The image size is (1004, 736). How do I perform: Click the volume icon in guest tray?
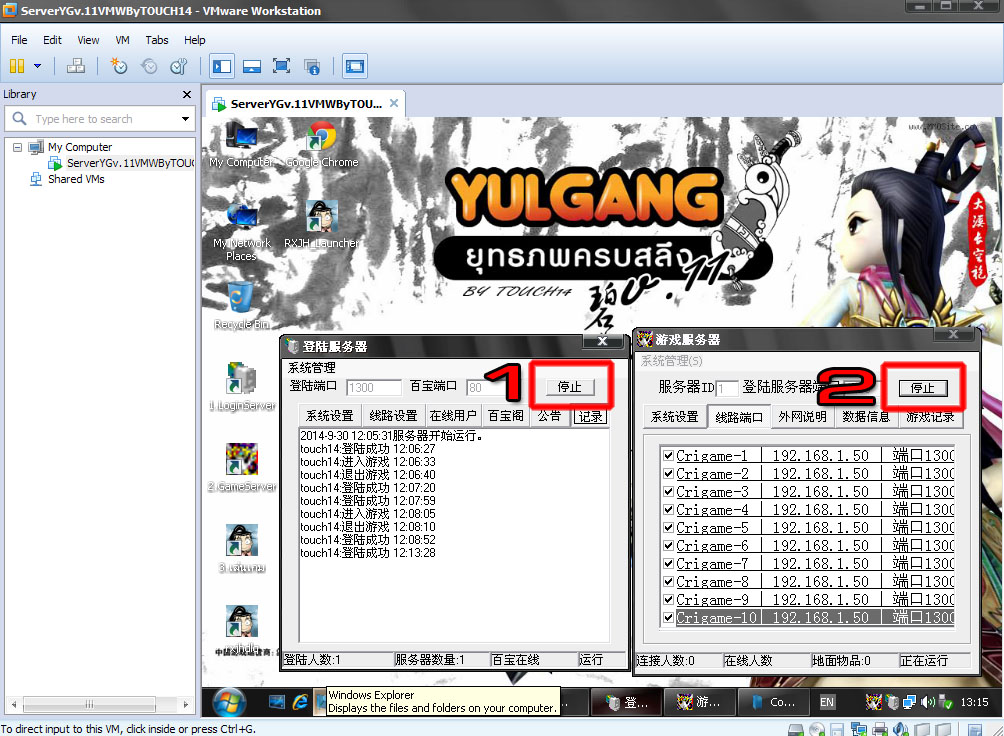(926, 702)
